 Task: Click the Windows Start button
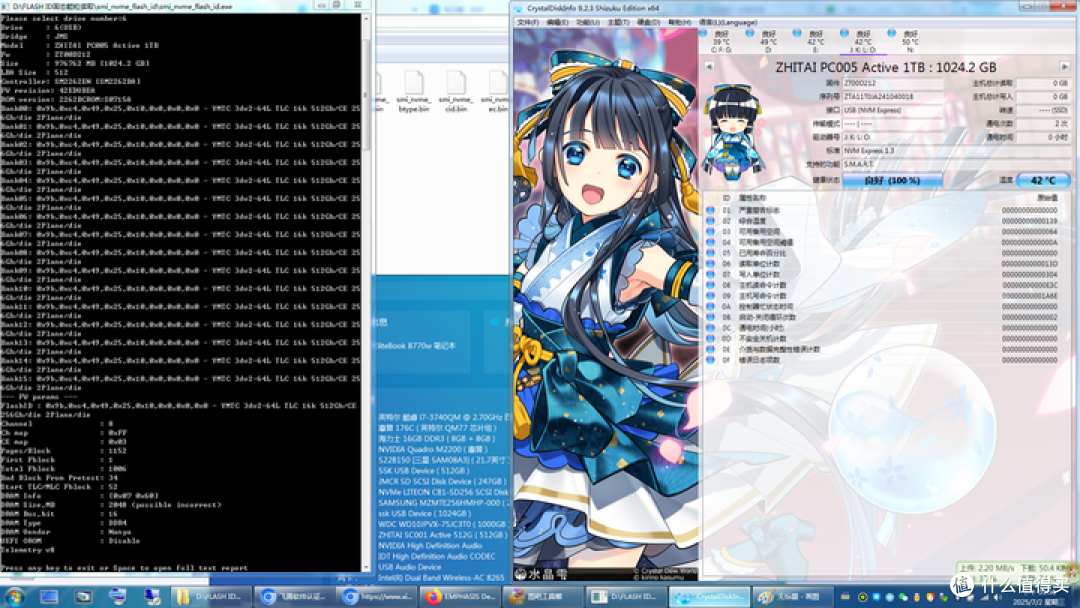click(14, 596)
